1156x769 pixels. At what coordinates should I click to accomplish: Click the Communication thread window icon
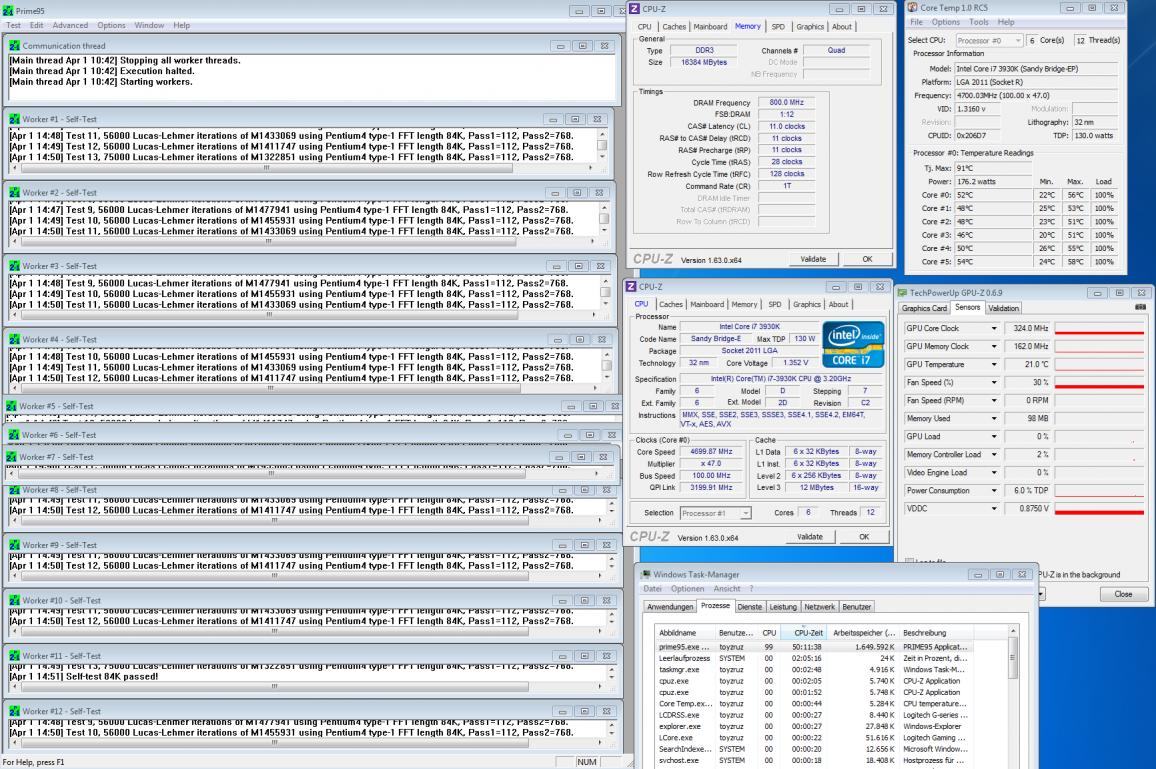tap(14, 46)
